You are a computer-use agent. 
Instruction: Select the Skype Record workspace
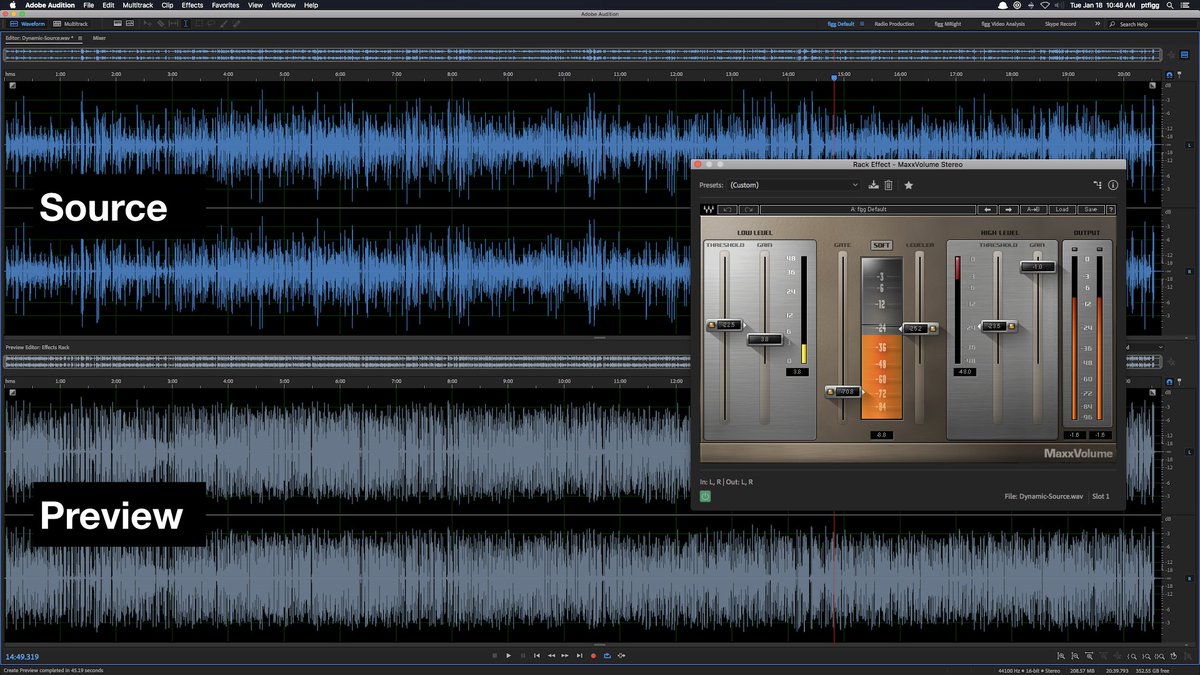[1060, 24]
